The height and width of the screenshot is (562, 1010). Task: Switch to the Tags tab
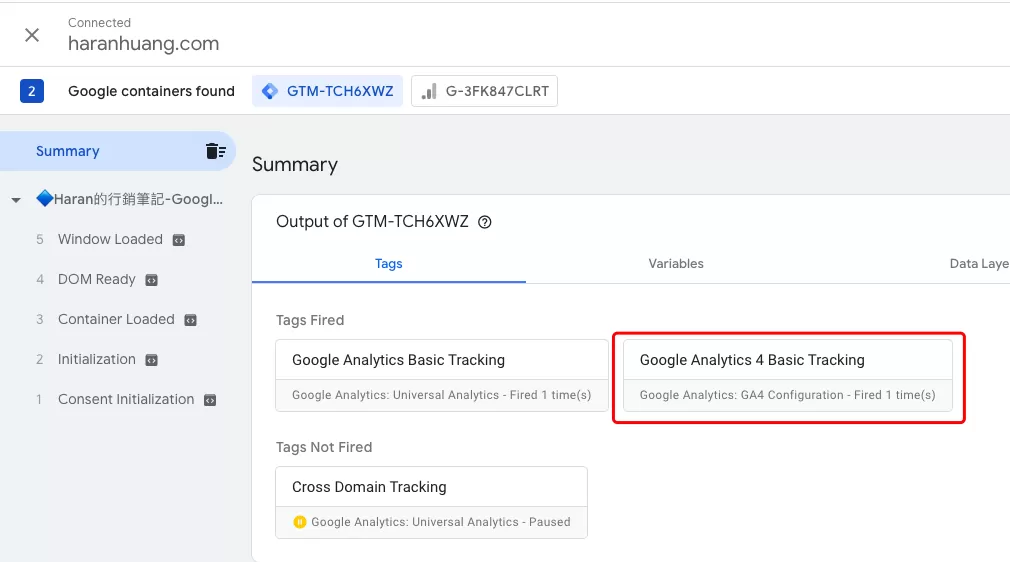[x=388, y=264]
